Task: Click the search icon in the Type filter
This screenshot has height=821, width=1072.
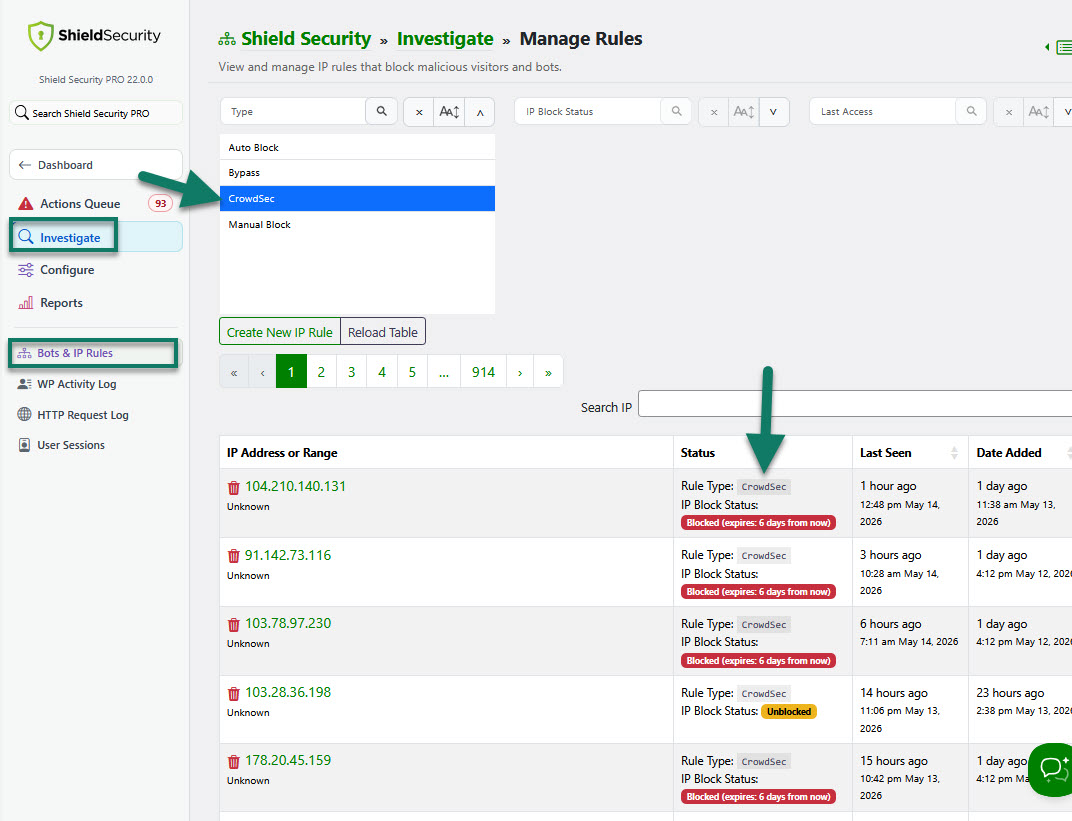Action: (381, 111)
